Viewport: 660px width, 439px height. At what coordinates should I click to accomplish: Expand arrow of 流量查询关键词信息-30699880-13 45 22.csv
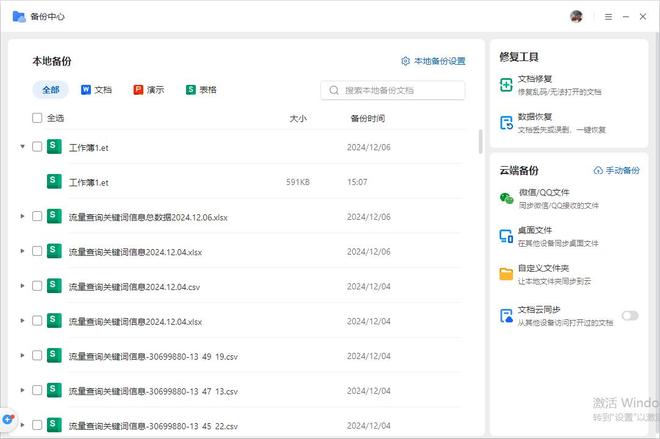(x=22, y=425)
